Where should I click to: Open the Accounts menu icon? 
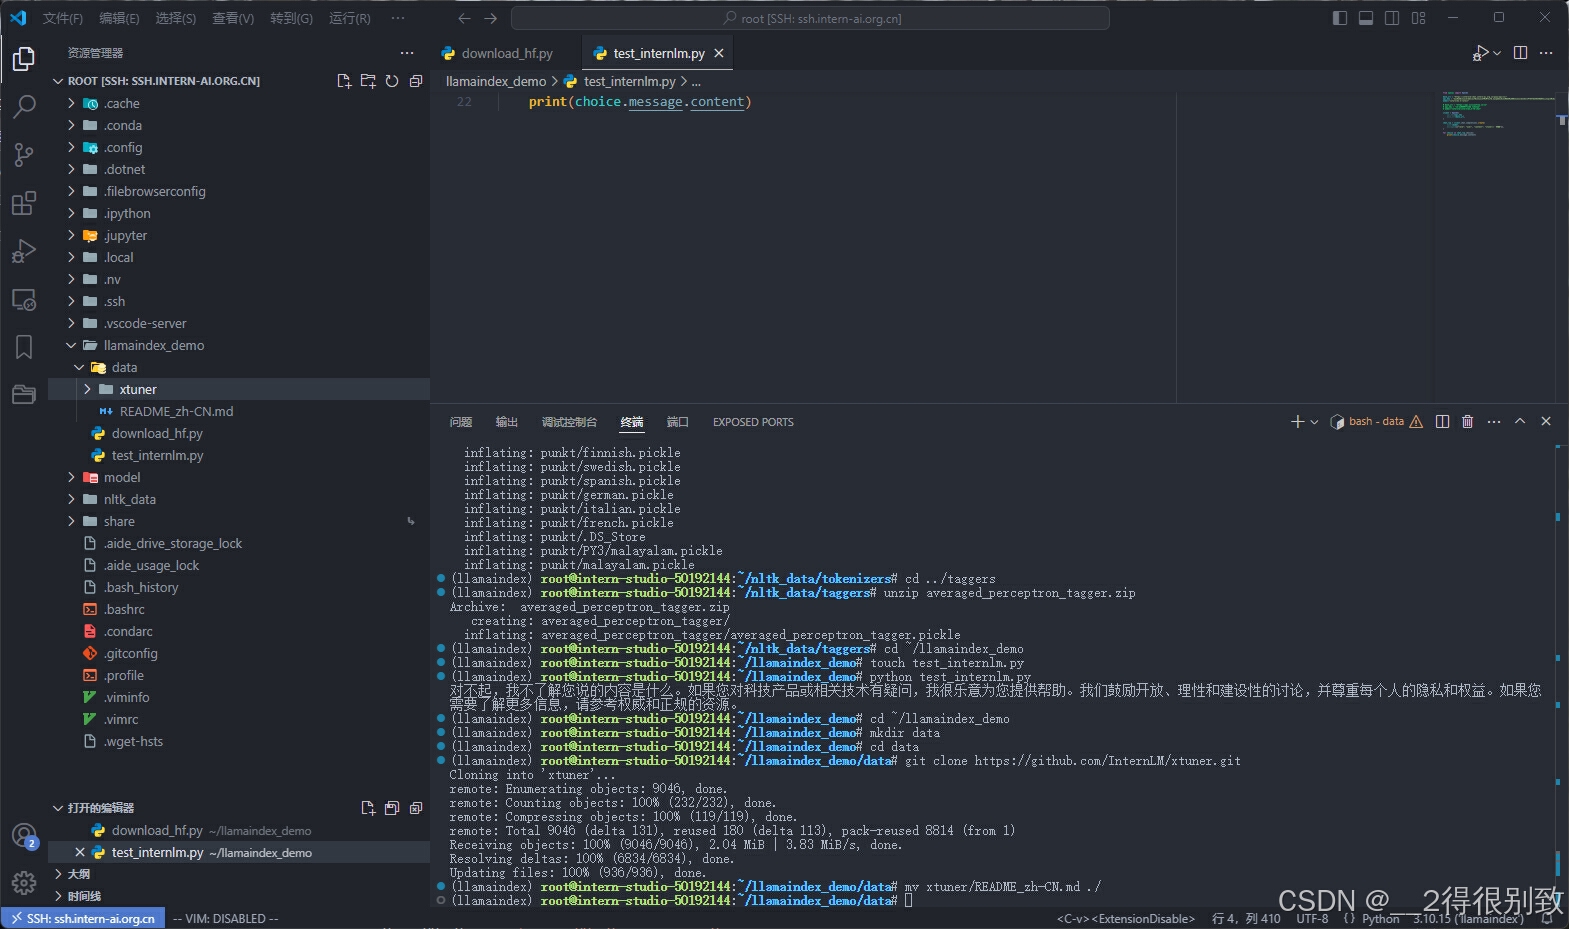(24, 836)
